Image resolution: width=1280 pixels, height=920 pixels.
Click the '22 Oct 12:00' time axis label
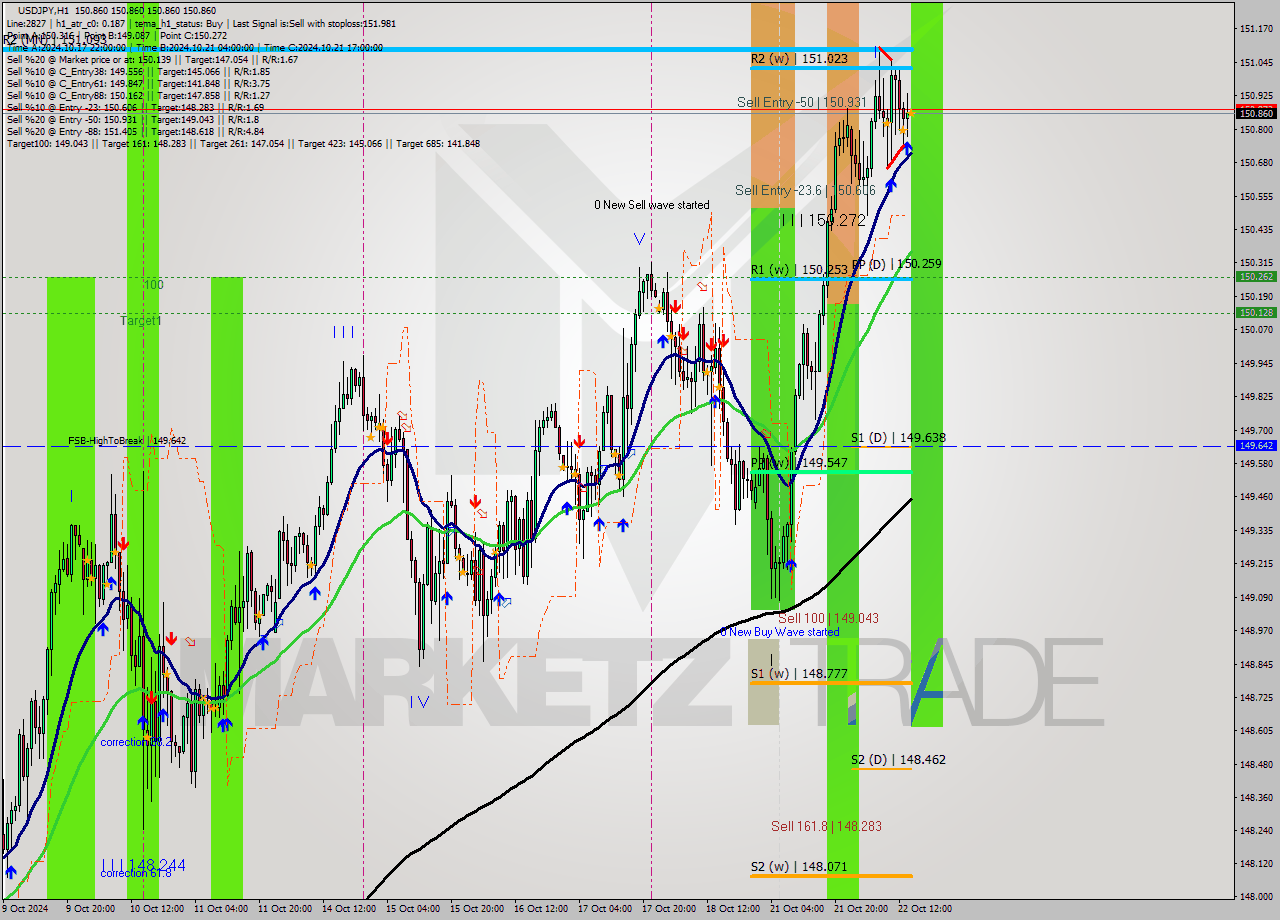[x=925, y=909]
